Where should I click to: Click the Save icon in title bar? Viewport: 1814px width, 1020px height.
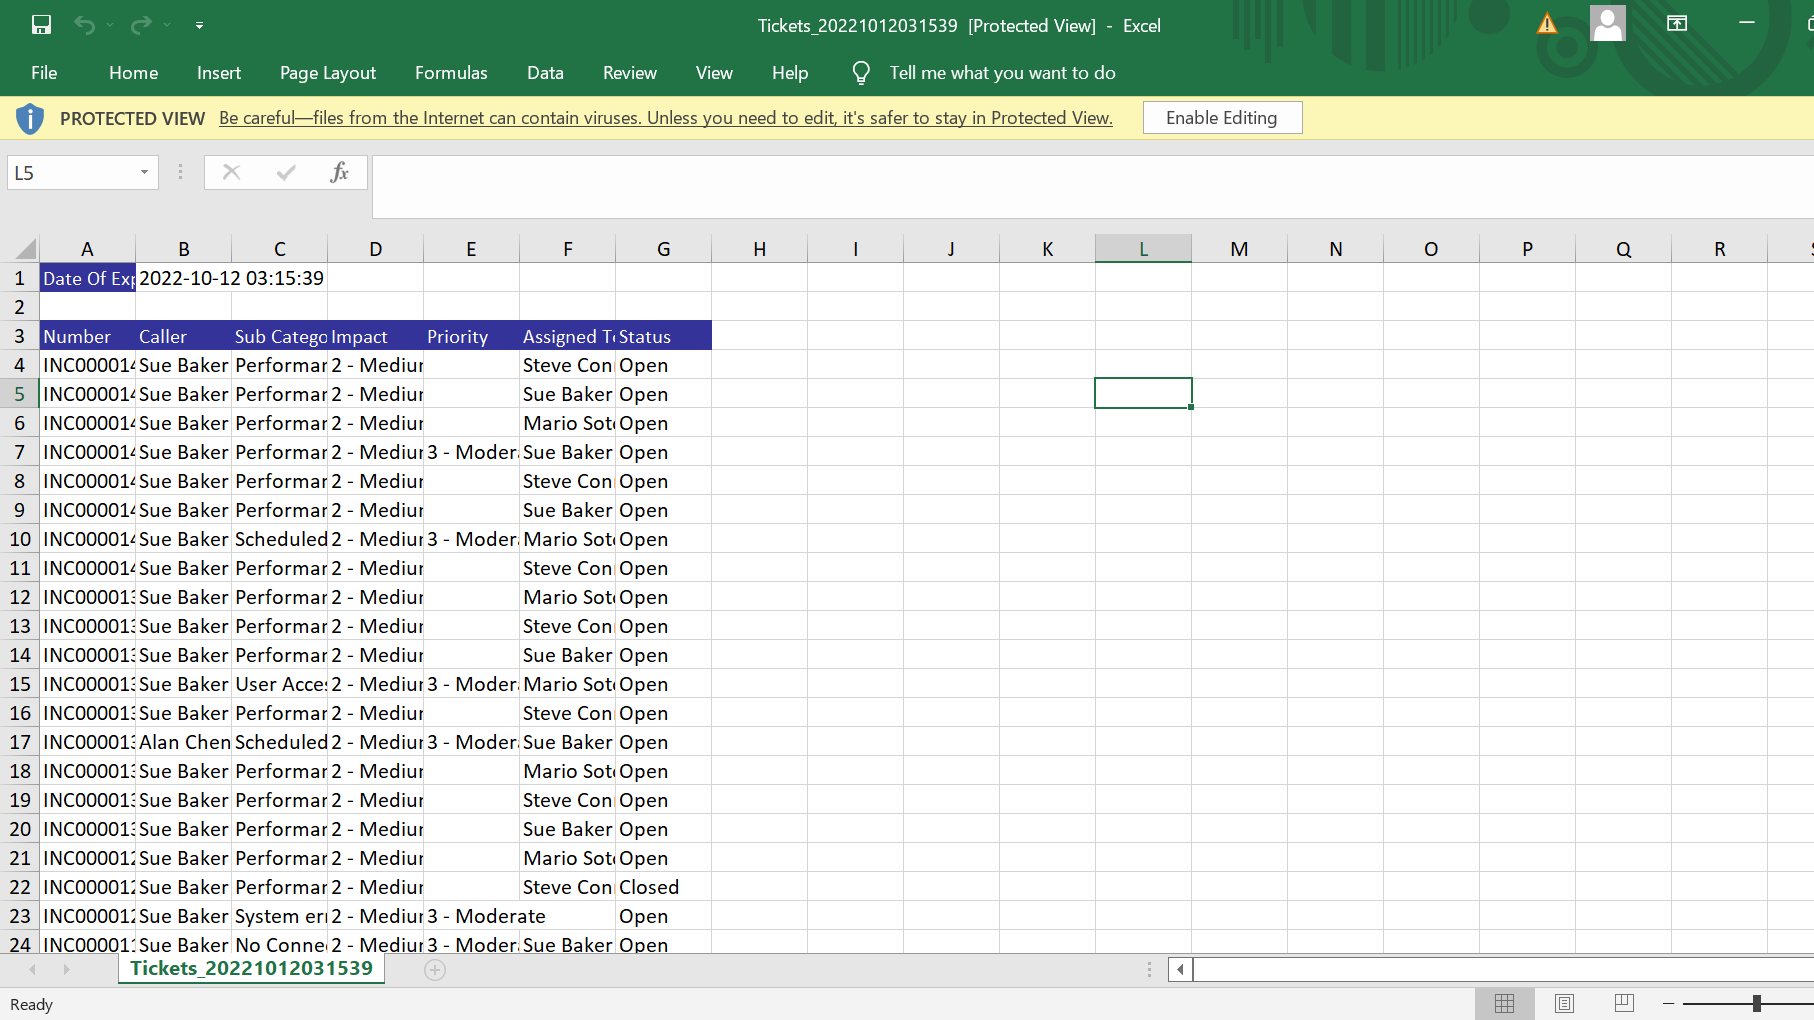click(41, 25)
